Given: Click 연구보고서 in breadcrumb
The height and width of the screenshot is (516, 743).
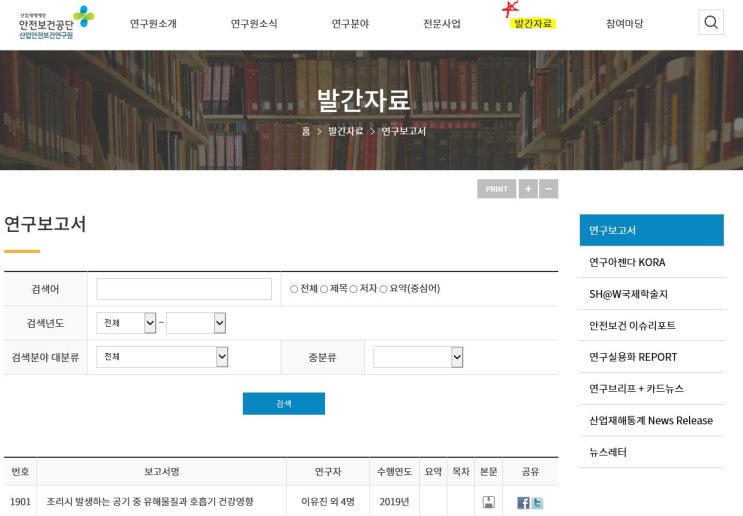Looking at the screenshot, I should tap(404, 131).
